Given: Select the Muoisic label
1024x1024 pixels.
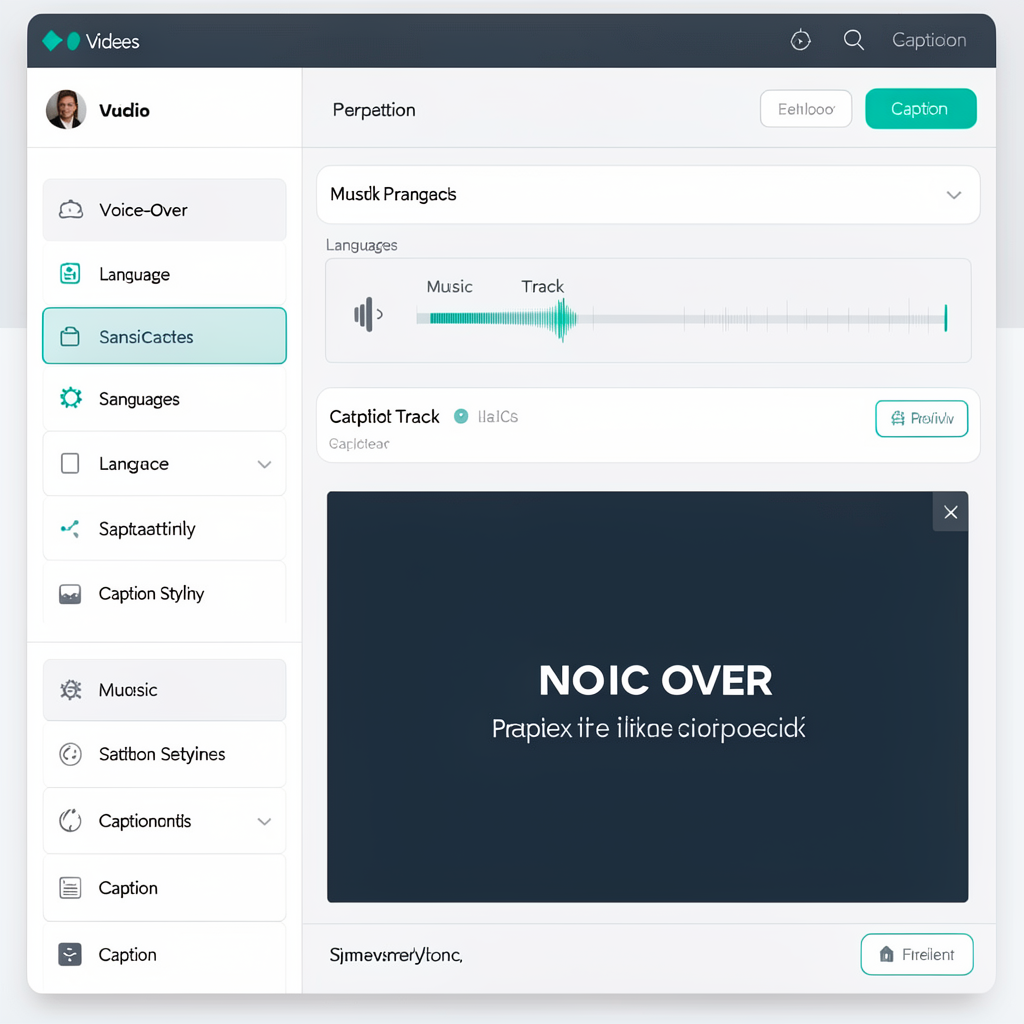Looking at the screenshot, I should 128,690.
